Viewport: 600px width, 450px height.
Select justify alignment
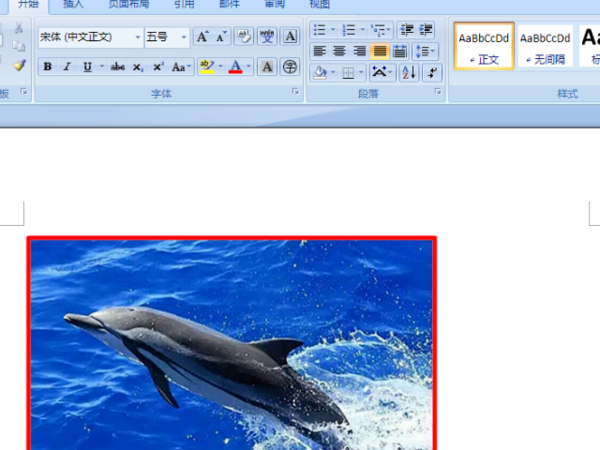click(x=380, y=51)
